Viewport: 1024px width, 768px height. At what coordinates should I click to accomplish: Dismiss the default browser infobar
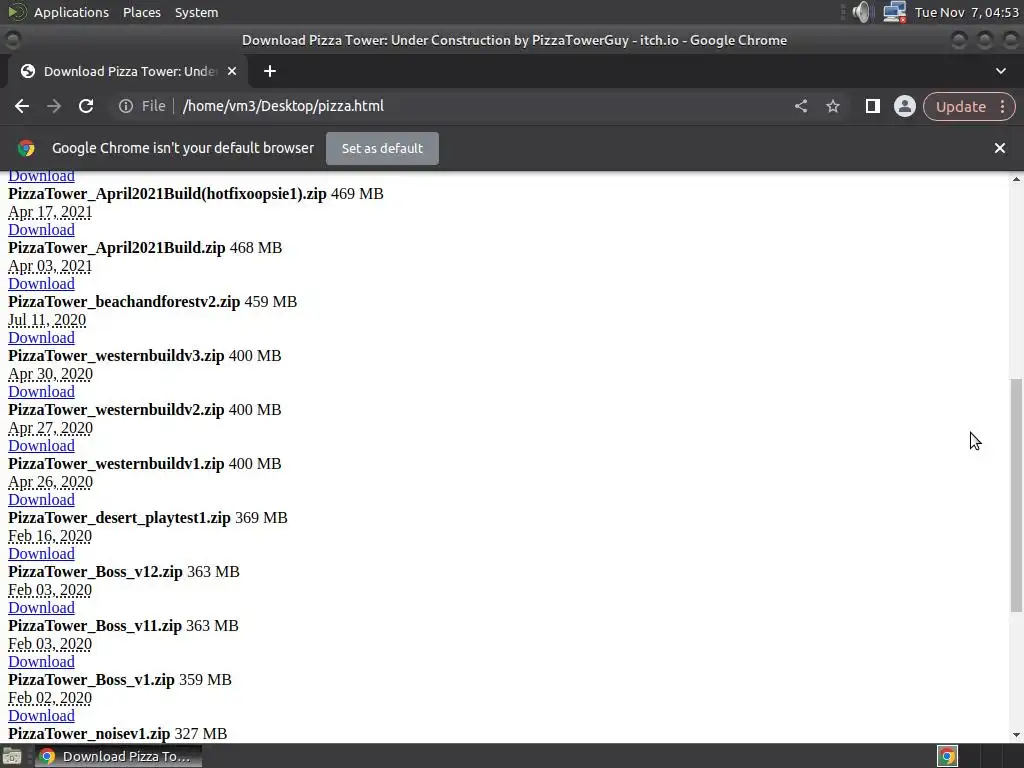point(999,148)
